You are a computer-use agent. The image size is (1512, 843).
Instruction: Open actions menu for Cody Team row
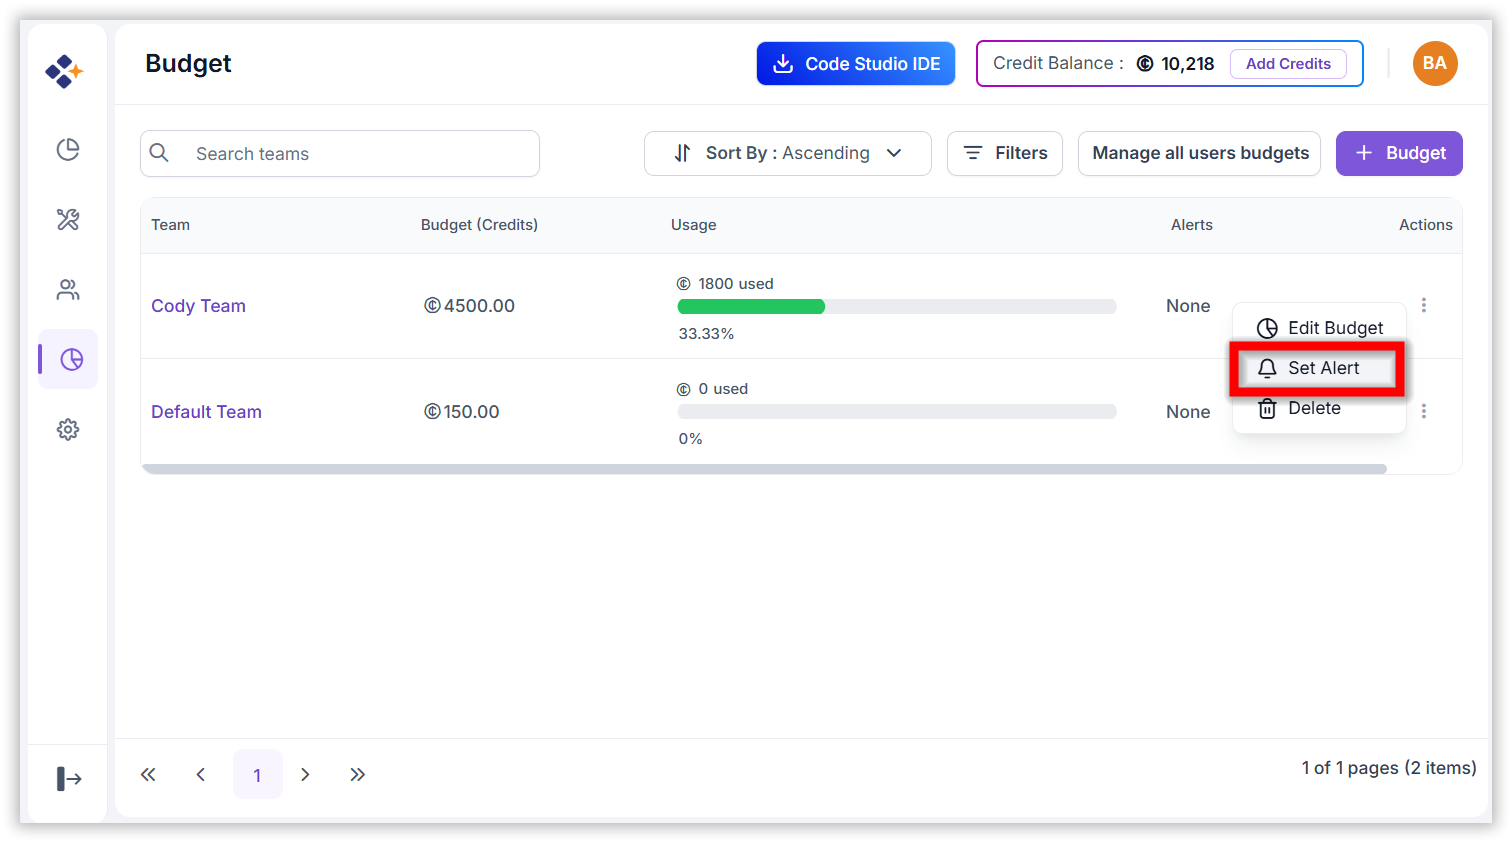pyautogui.click(x=1424, y=305)
